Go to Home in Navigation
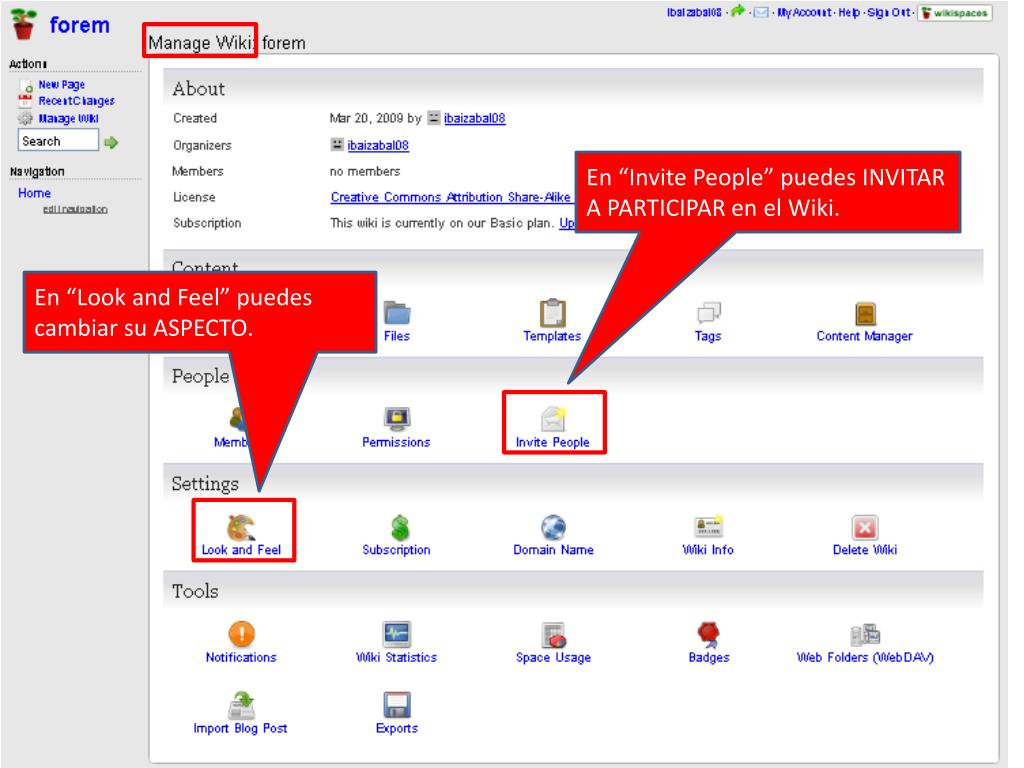The image size is (1024, 768). pyautogui.click(x=35, y=193)
